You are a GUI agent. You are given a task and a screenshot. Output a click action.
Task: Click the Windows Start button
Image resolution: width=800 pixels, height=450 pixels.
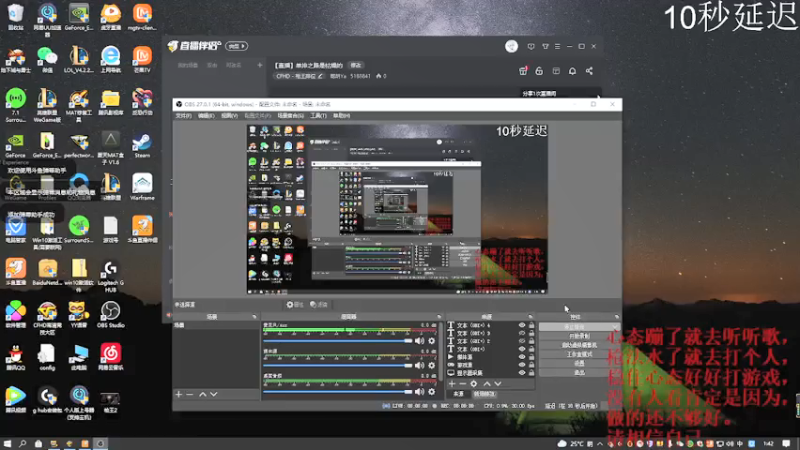point(7,444)
